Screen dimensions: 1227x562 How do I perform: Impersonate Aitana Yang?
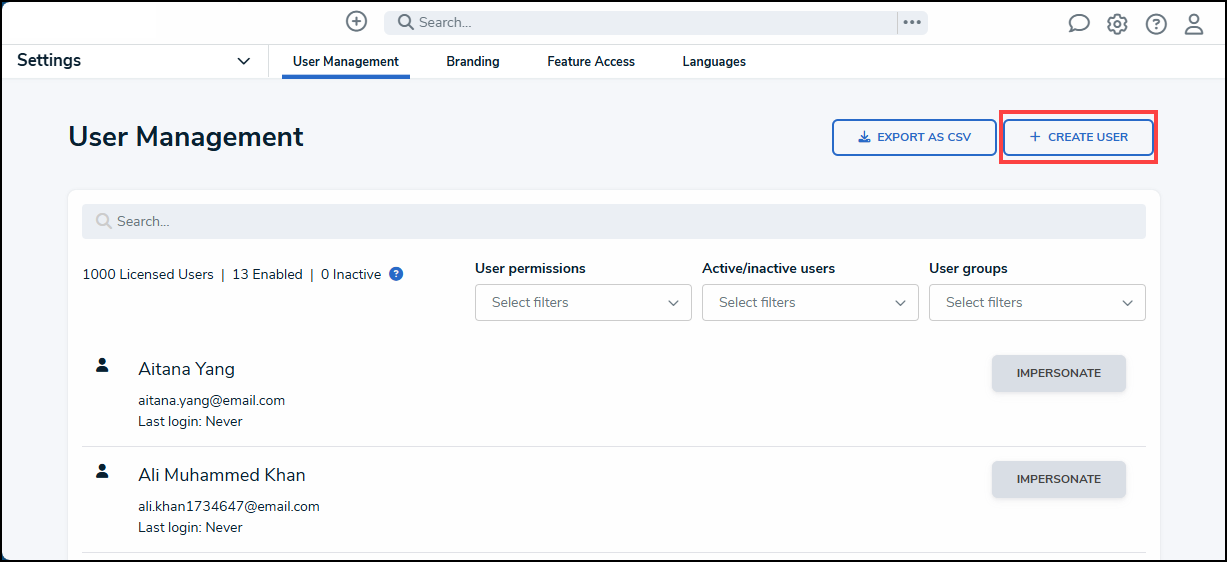[x=1059, y=373]
